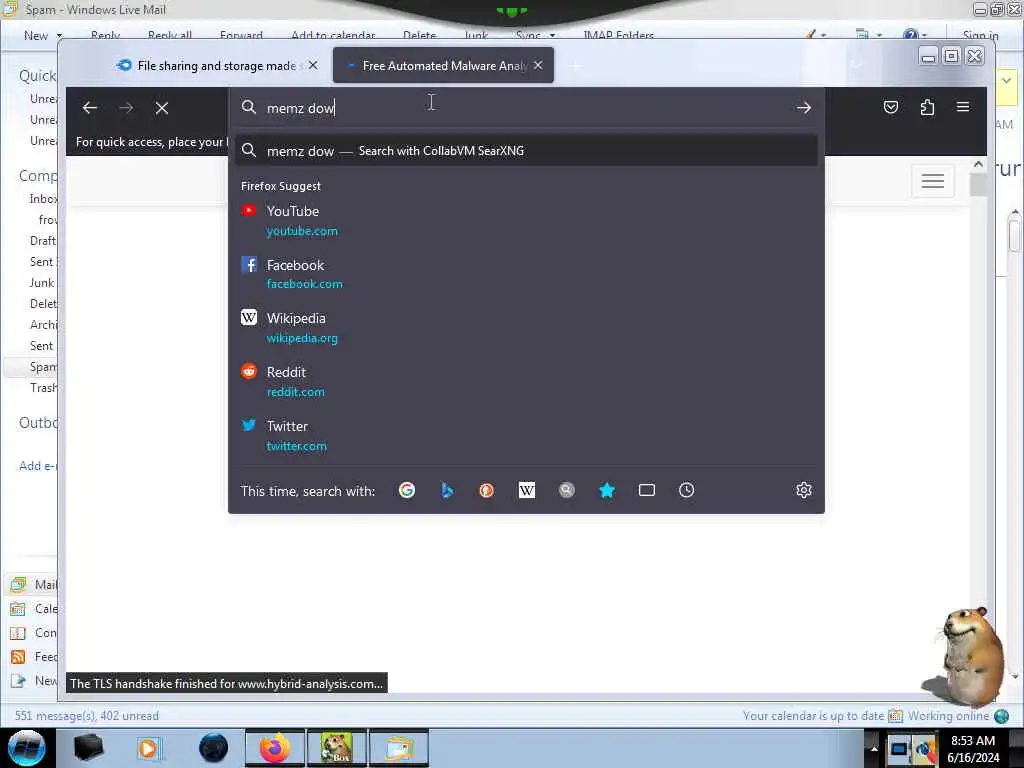Open the black box taskbar icon
Image resolution: width=1024 pixels, height=768 pixels.
point(88,748)
